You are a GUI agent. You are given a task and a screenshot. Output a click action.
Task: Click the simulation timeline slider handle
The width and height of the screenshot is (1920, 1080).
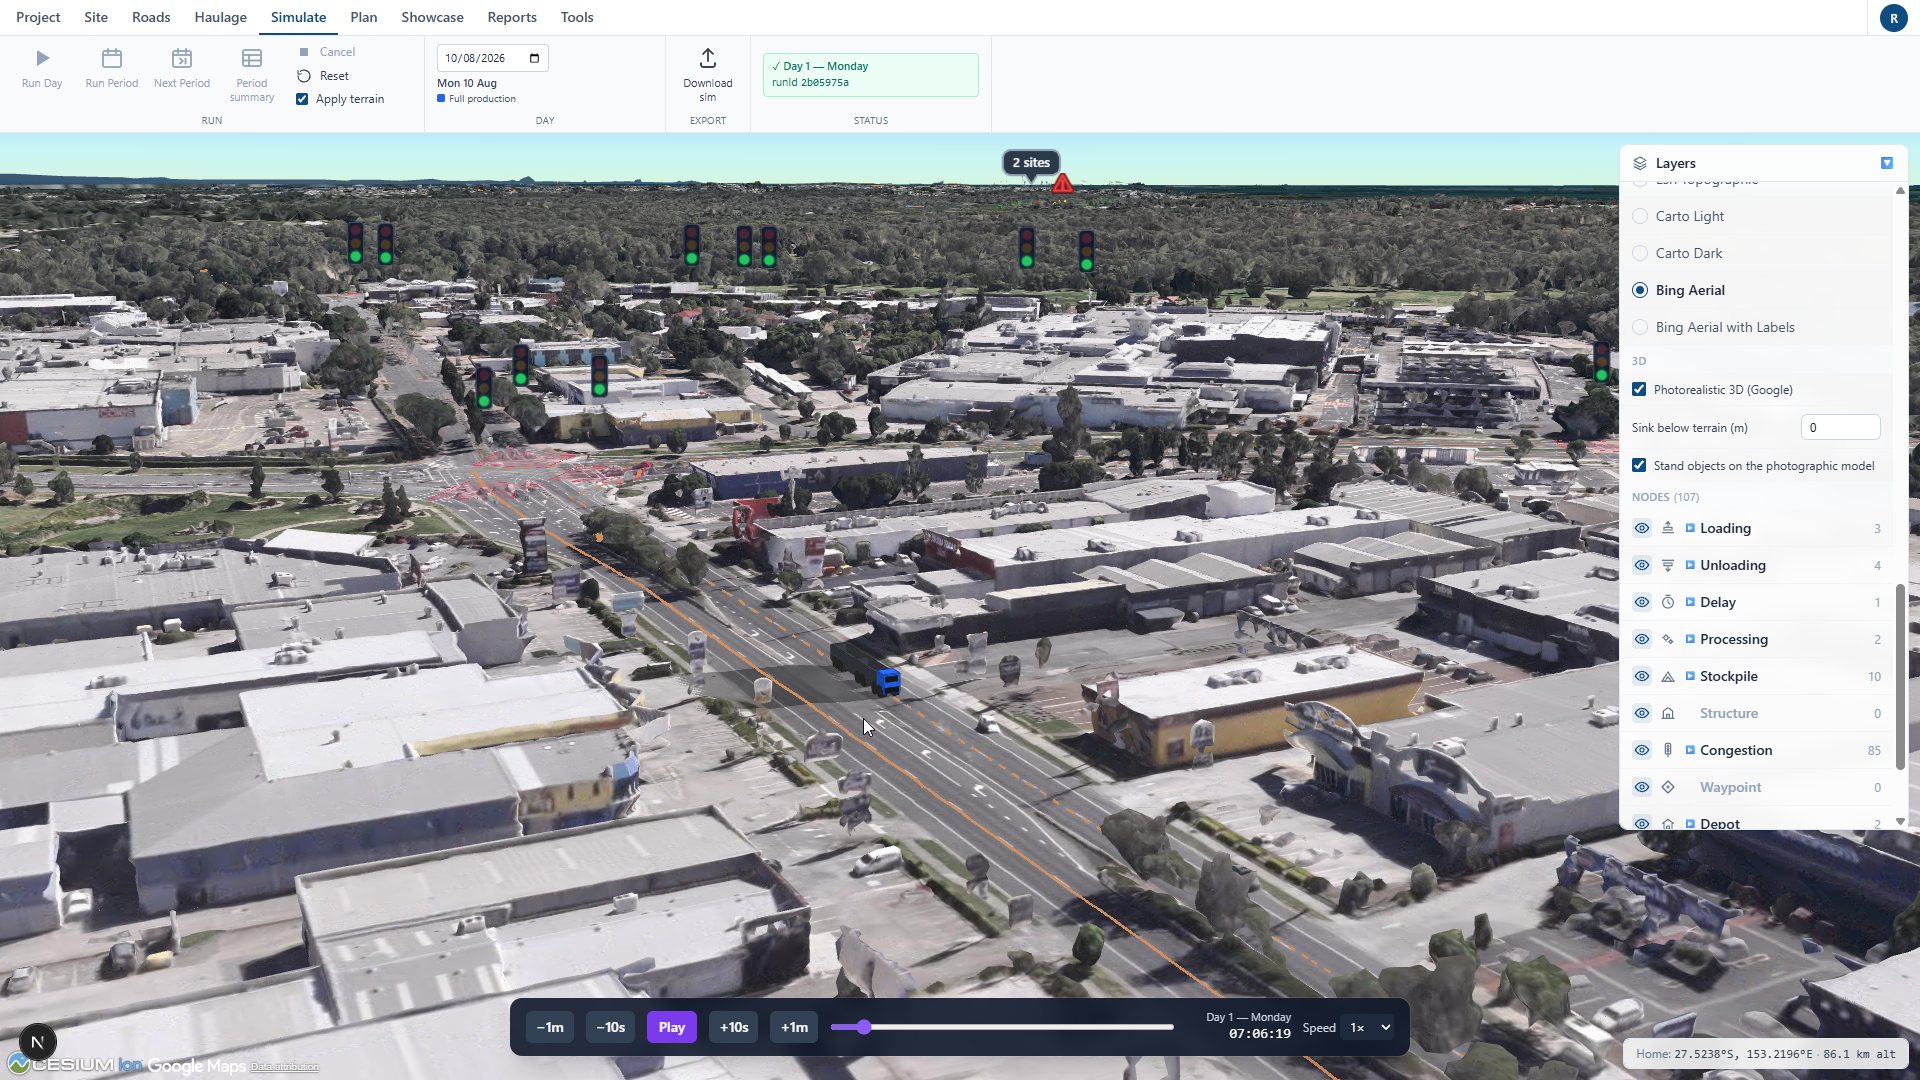(x=864, y=1027)
